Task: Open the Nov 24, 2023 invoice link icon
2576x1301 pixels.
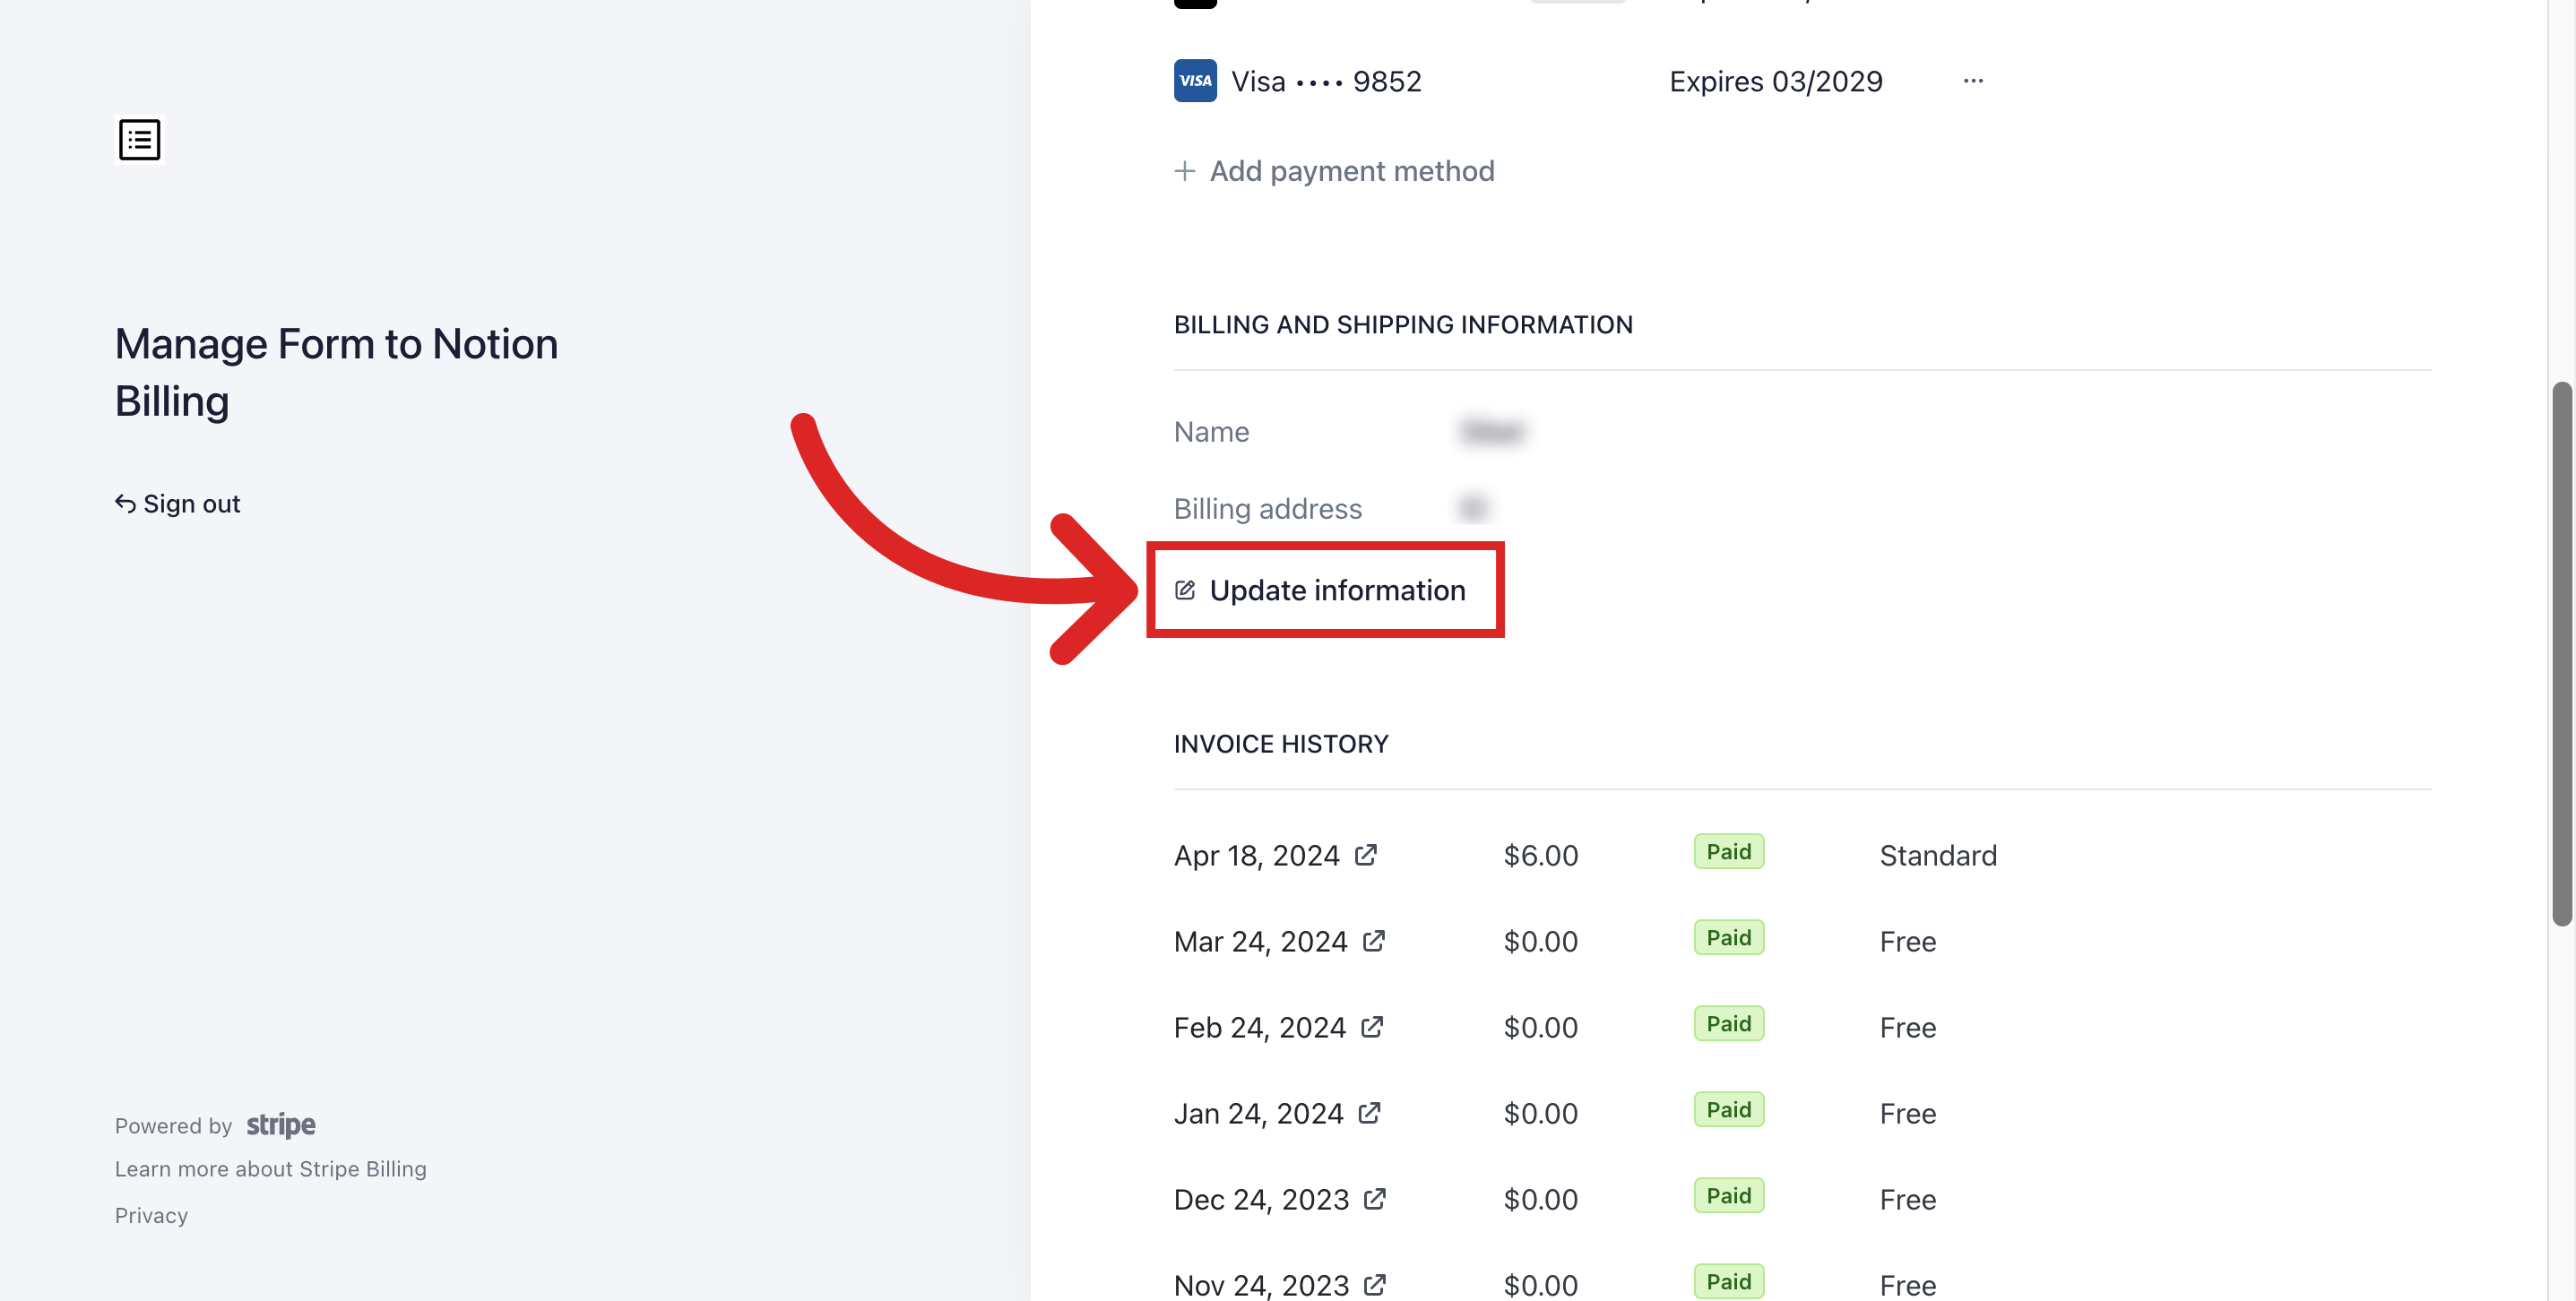Action: pos(1374,1284)
